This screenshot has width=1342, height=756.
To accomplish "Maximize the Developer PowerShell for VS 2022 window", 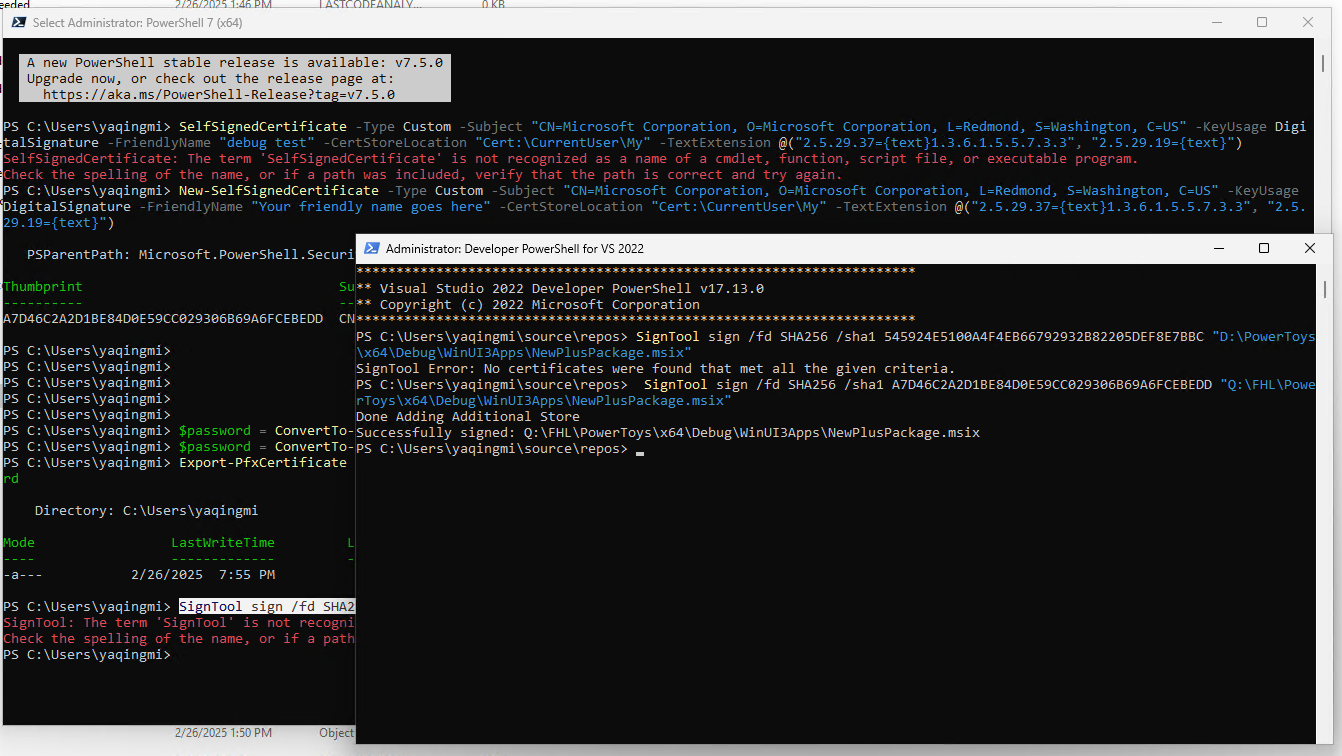I will [x=1263, y=248].
